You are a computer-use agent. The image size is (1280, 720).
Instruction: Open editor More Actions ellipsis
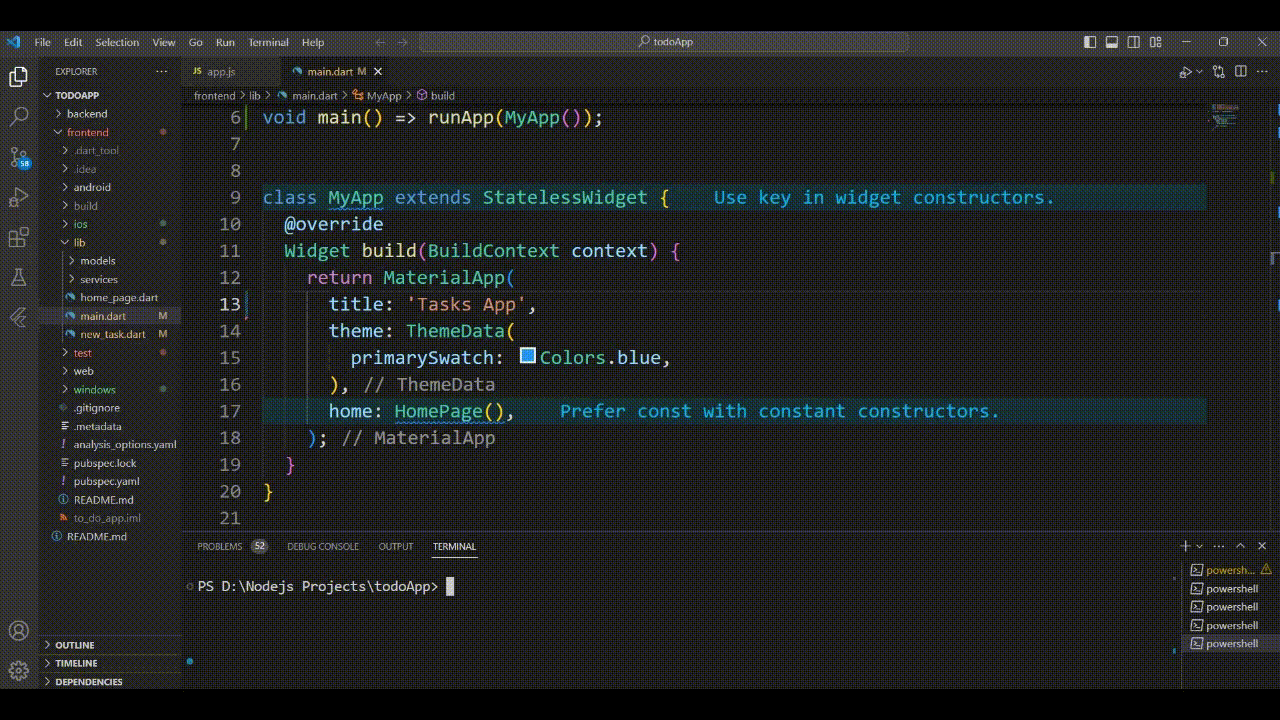pyautogui.click(x=1262, y=72)
